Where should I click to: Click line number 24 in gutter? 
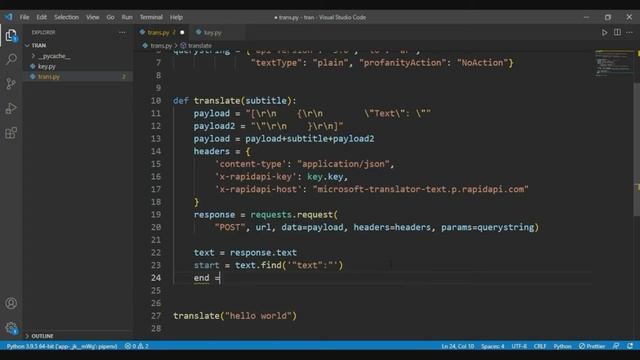pyautogui.click(x=156, y=278)
